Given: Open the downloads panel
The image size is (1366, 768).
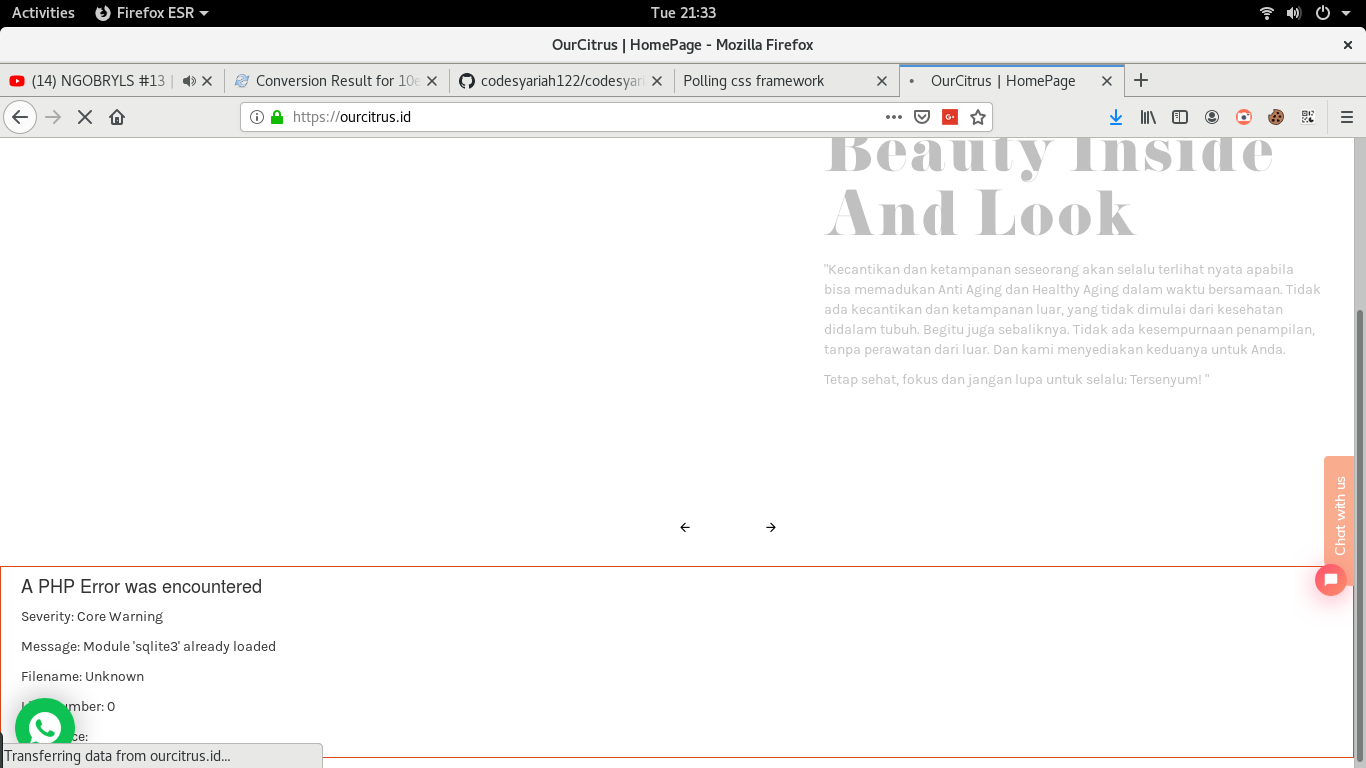Looking at the screenshot, I should point(1116,117).
